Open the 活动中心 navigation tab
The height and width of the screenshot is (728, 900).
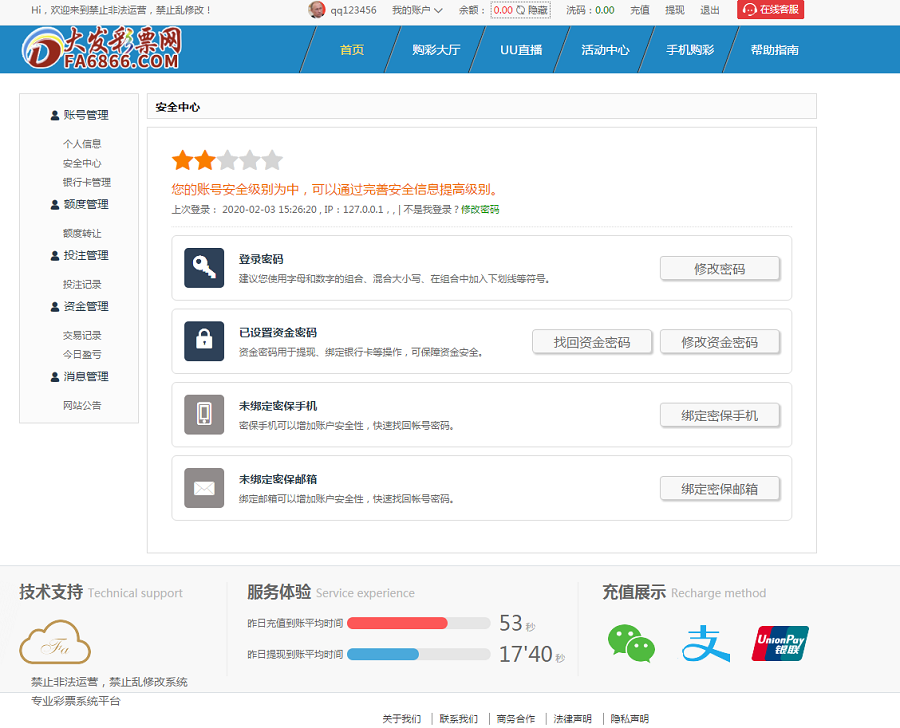click(x=604, y=47)
